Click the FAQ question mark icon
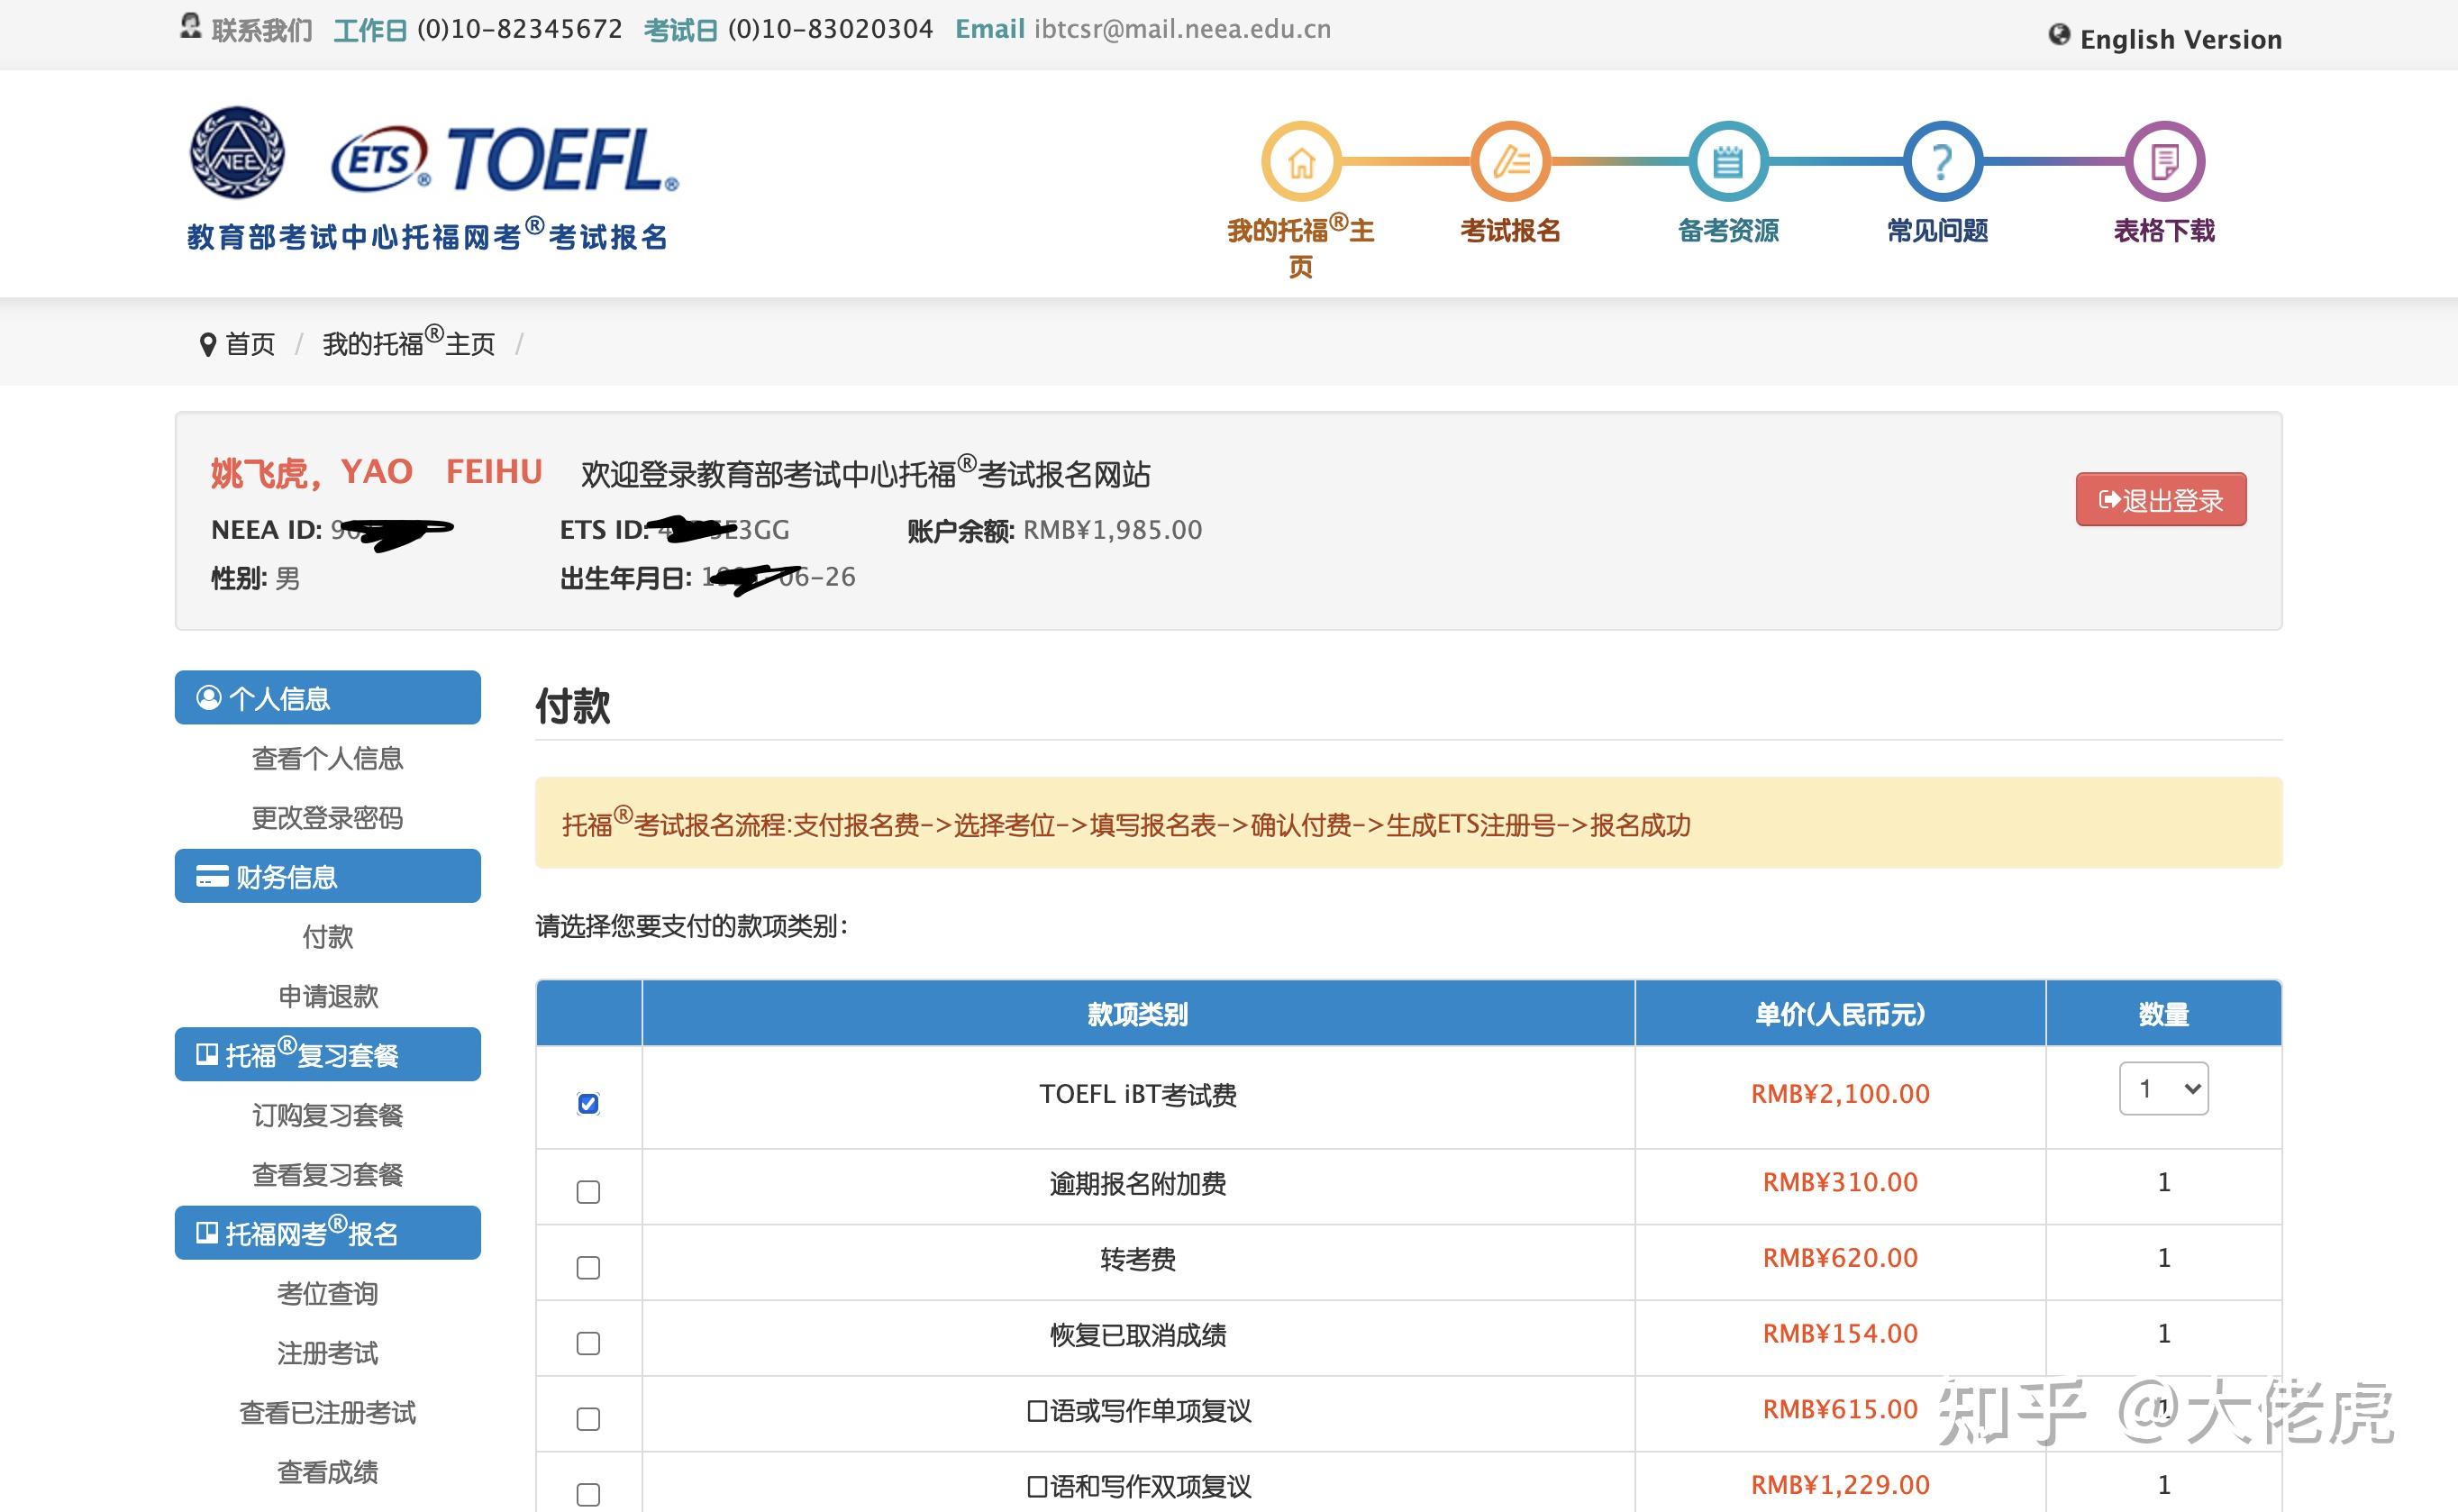The width and height of the screenshot is (2458, 1512). pyautogui.click(x=1942, y=161)
